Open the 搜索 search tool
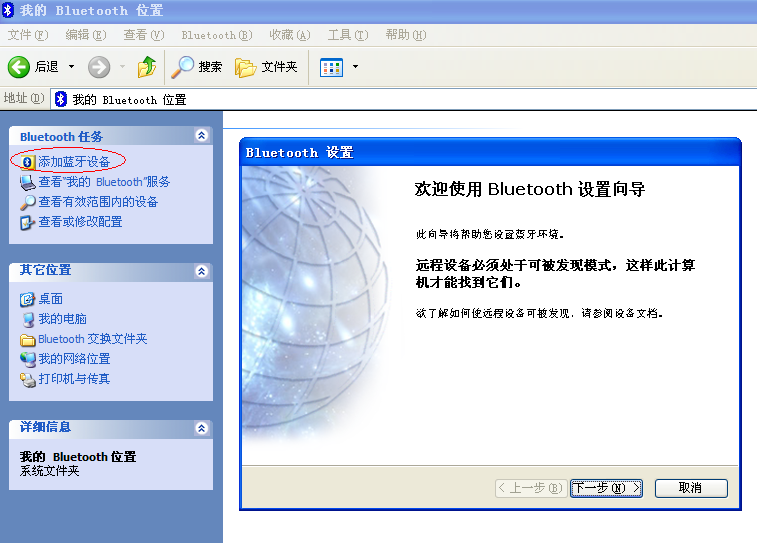The width and height of the screenshot is (757, 543). (197, 67)
